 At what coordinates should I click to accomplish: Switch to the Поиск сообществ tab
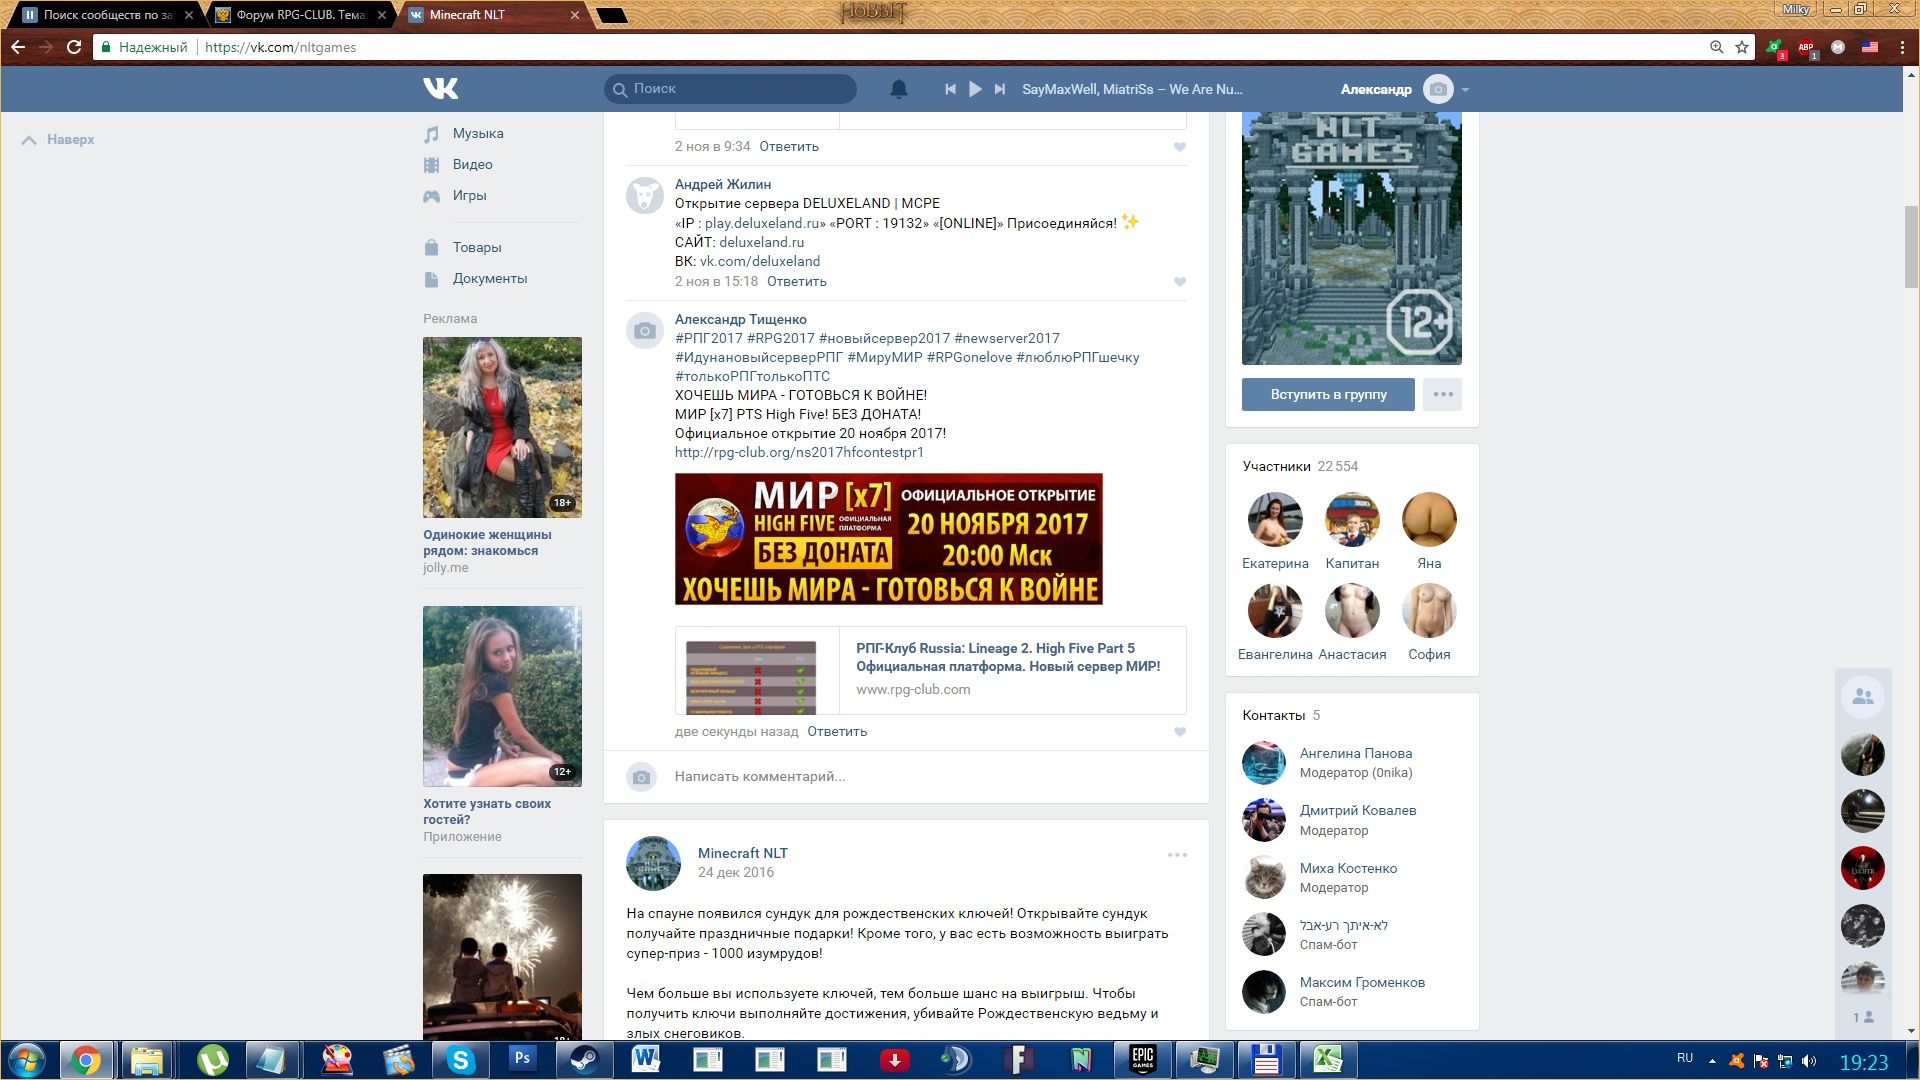[107, 15]
